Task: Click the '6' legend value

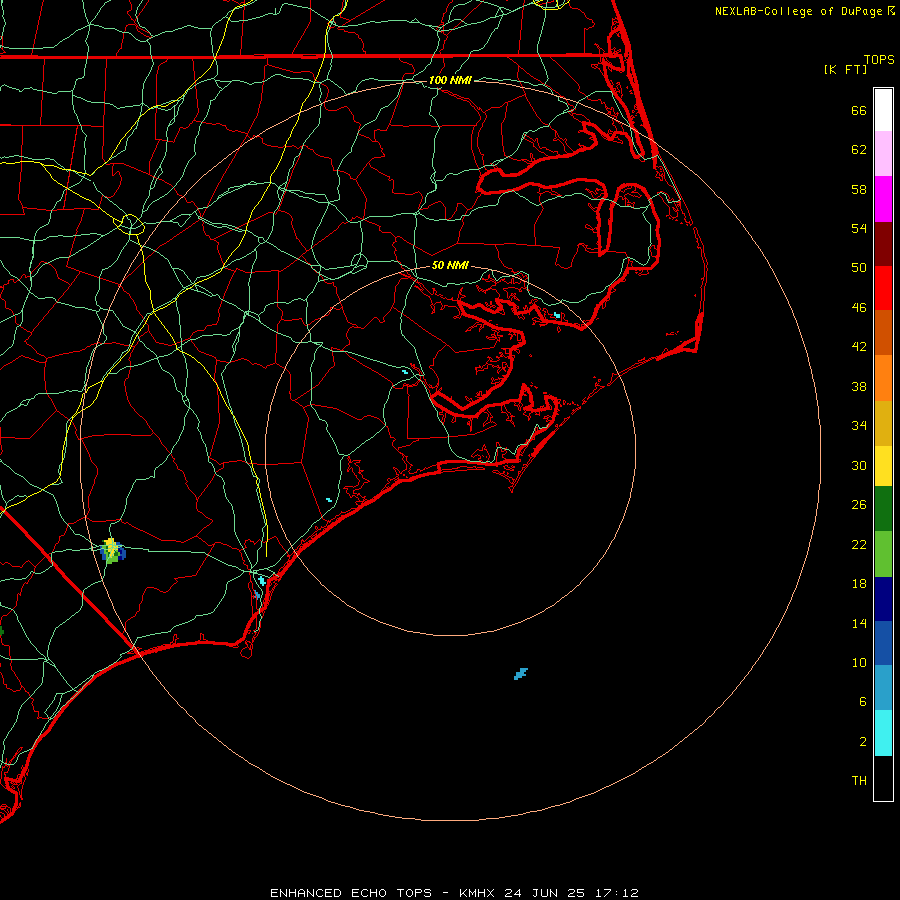Action: coord(863,702)
